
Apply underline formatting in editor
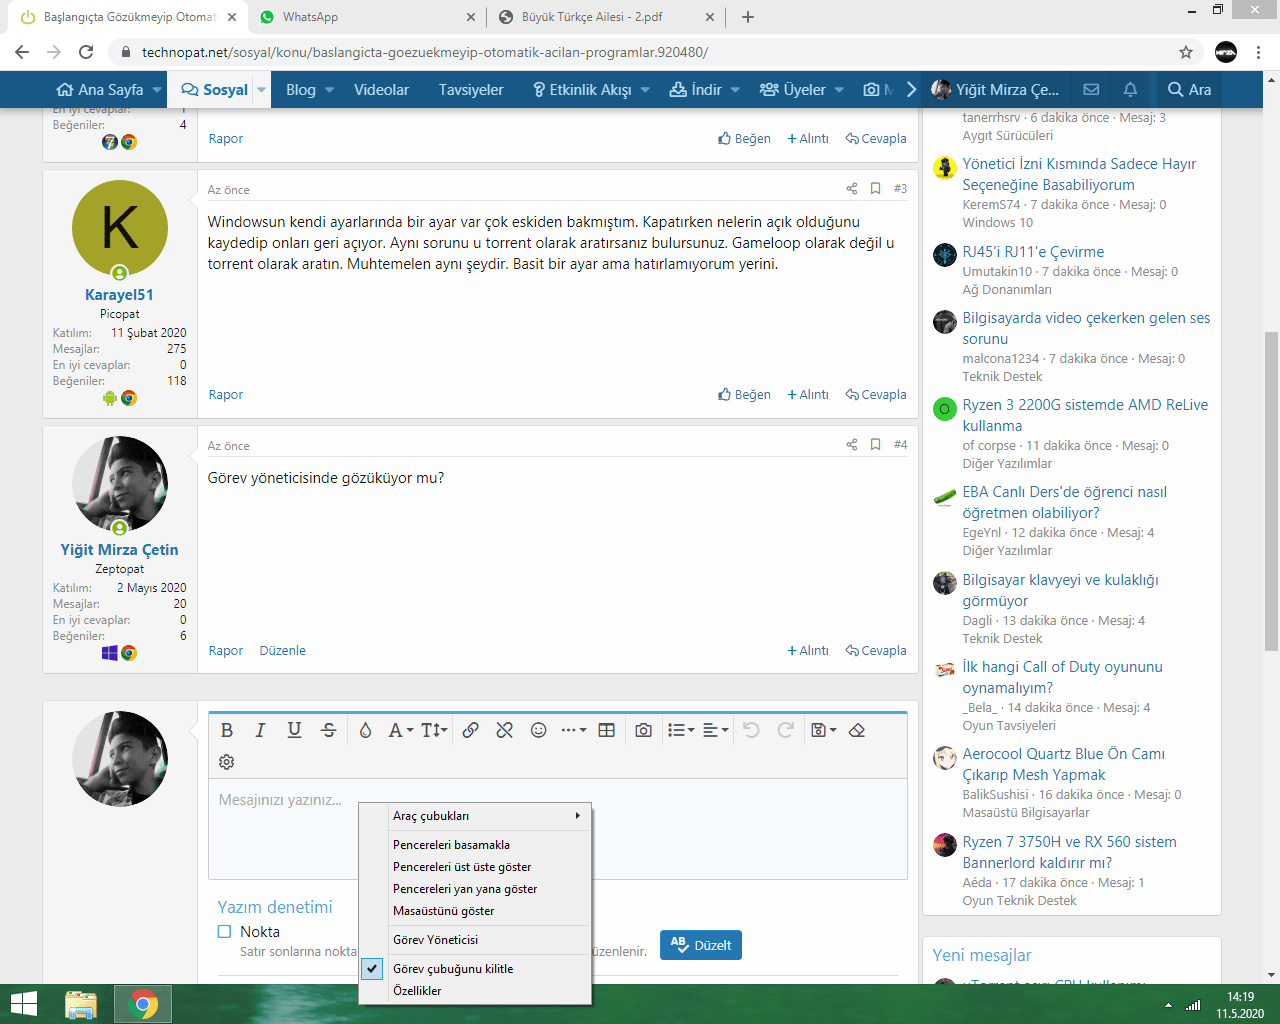(294, 730)
